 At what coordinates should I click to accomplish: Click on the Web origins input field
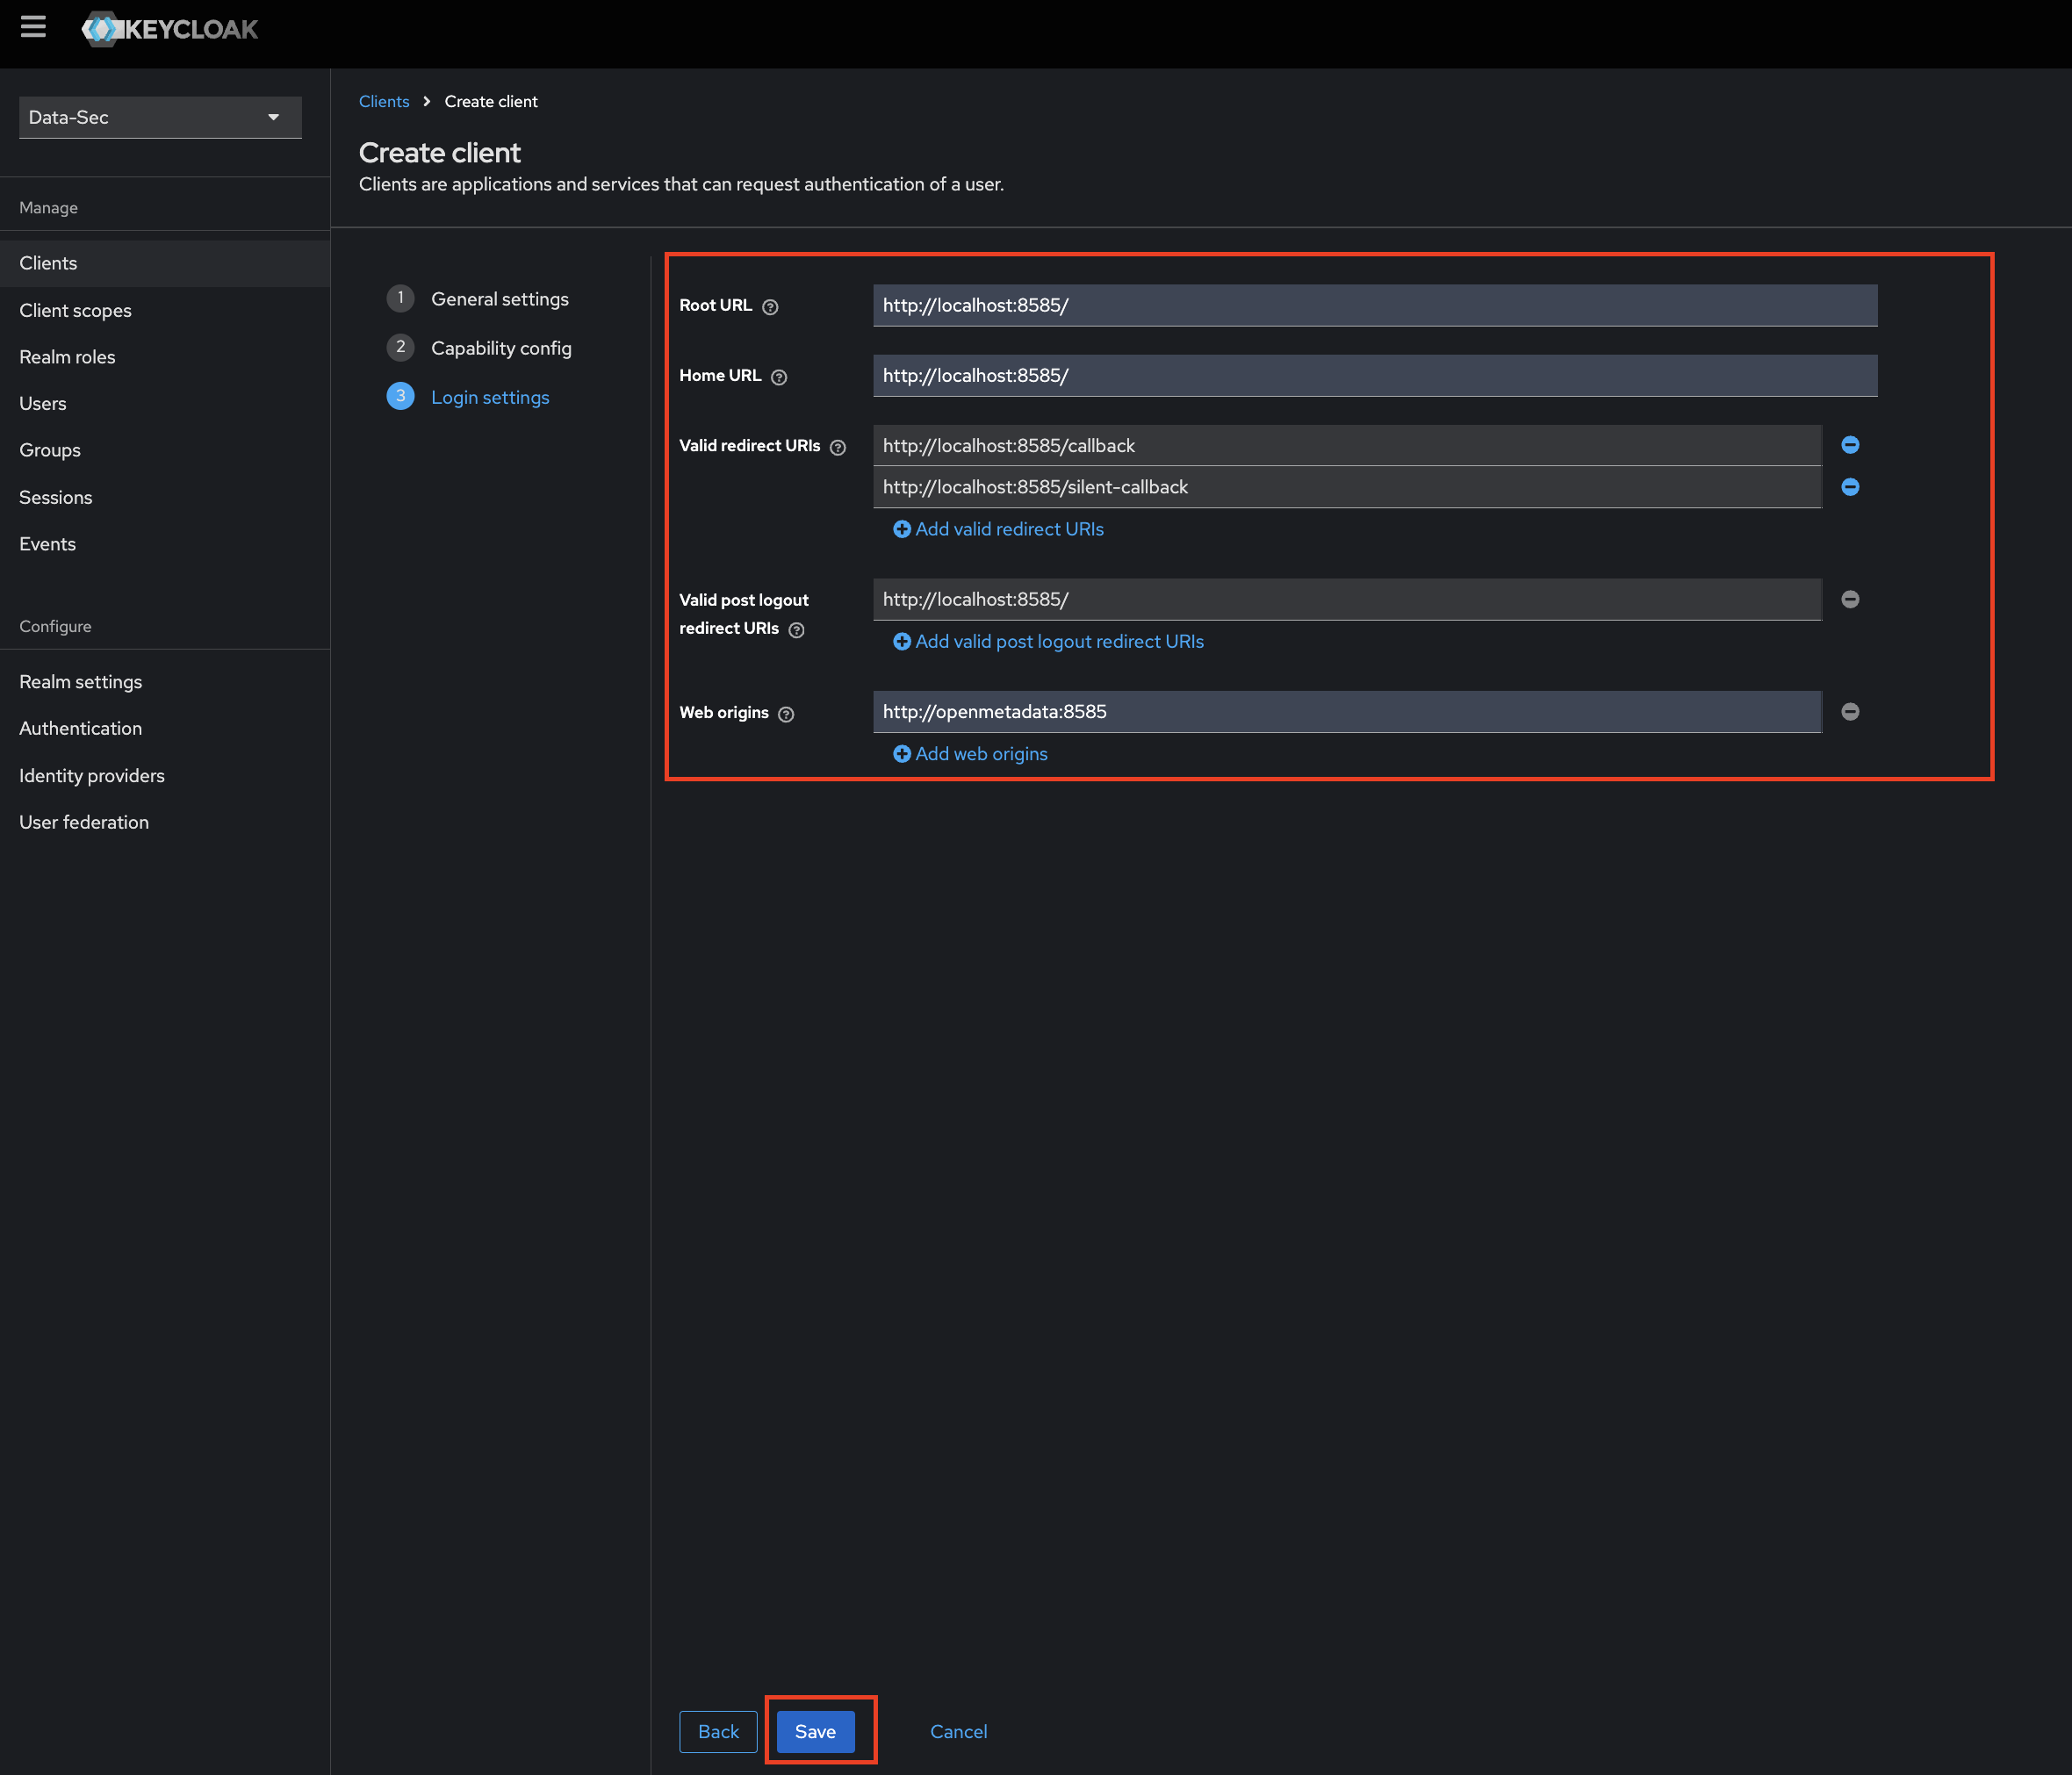pos(1345,711)
